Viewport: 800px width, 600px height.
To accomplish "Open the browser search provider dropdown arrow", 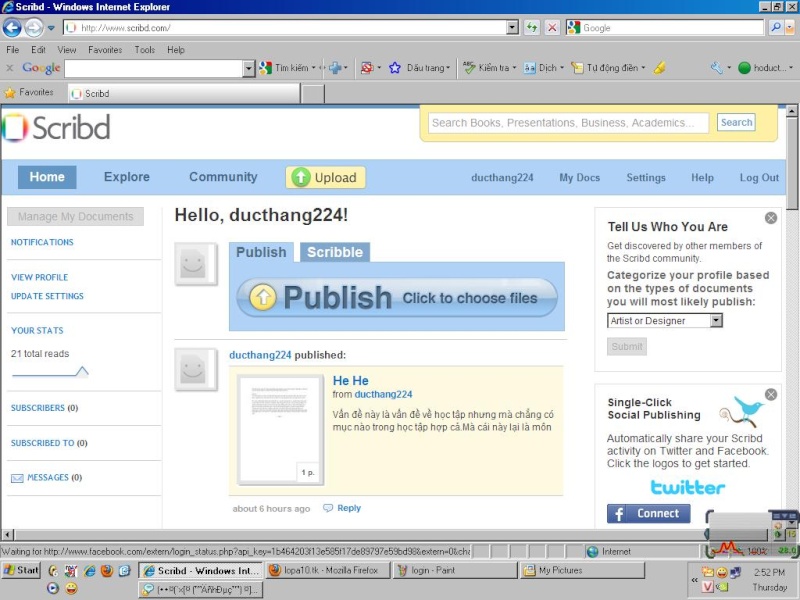I will 790,28.
